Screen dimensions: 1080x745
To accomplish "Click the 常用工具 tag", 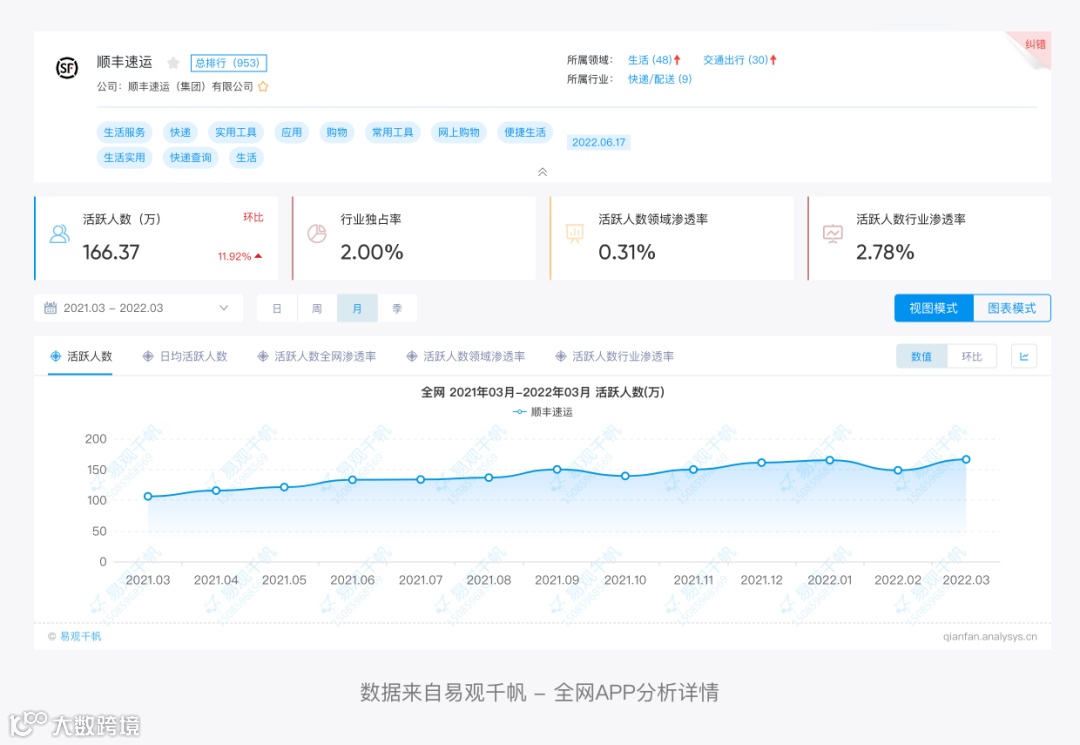I will click(x=393, y=132).
